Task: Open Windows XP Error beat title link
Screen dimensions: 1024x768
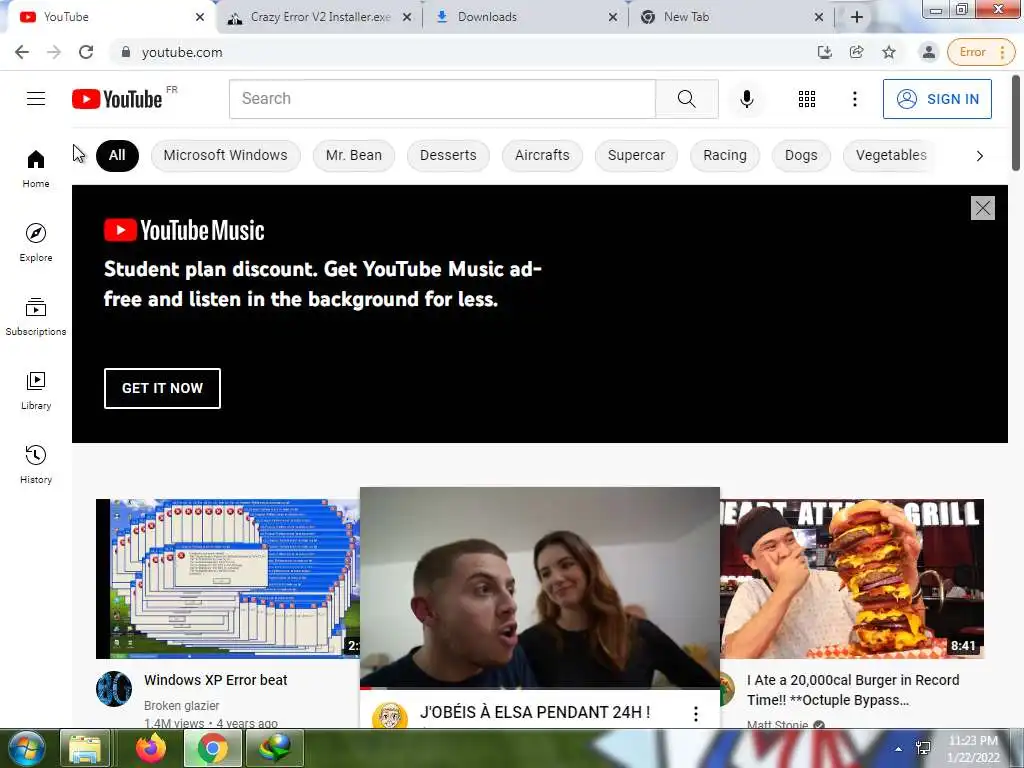Action: click(x=216, y=680)
